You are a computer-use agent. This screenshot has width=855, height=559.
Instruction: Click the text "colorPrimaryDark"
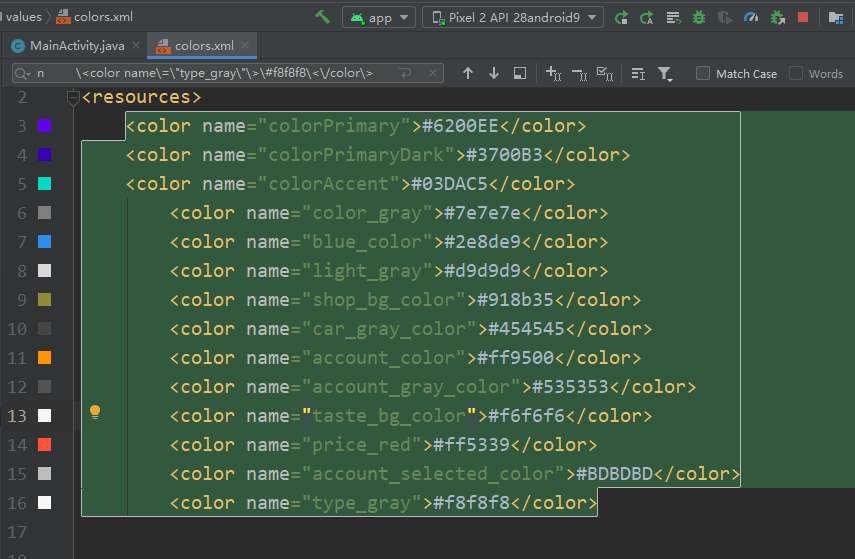(356, 155)
